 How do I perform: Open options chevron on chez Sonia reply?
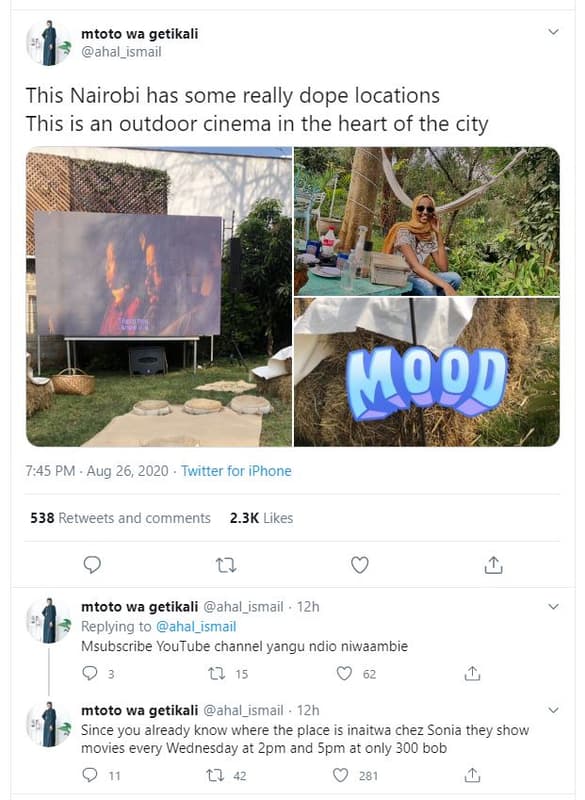click(553, 710)
